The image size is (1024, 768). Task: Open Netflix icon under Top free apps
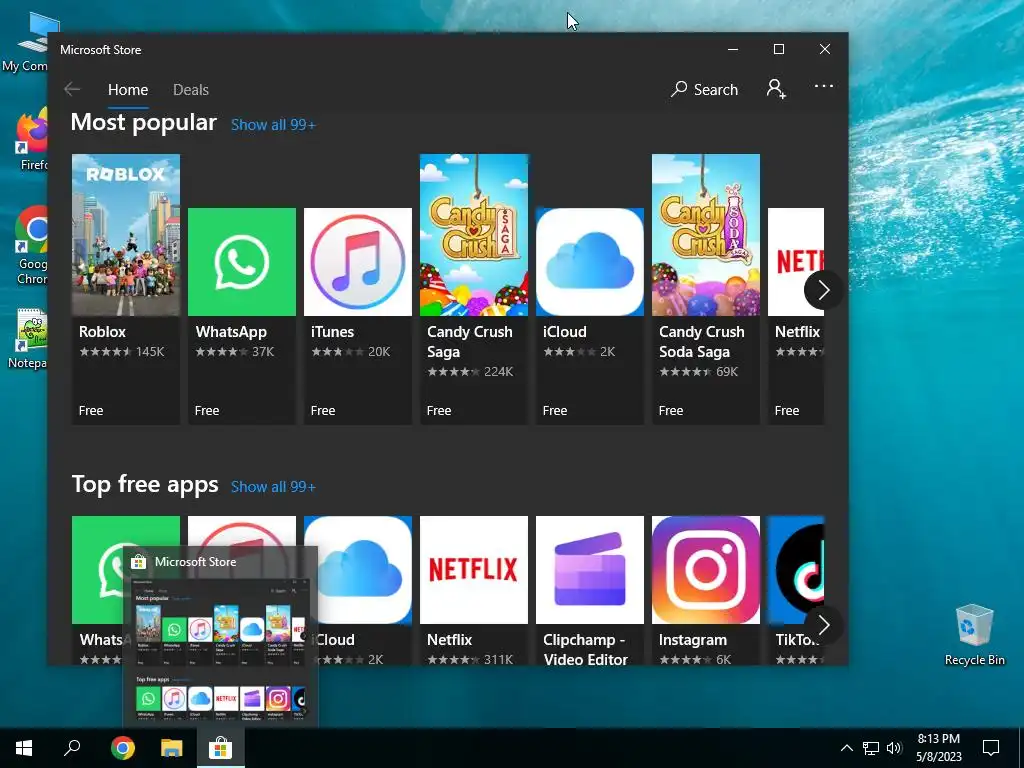[x=473, y=569]
